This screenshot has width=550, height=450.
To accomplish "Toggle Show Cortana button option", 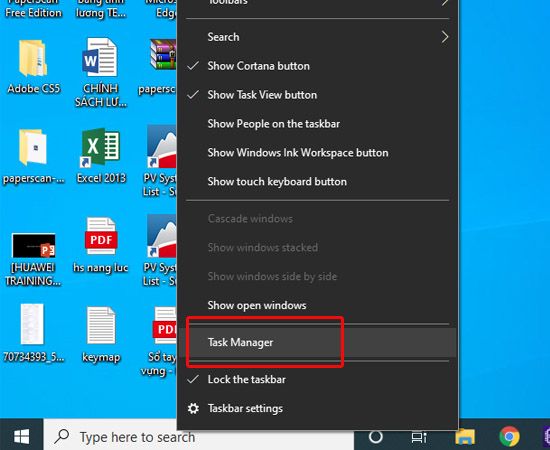I will (317, 66).
